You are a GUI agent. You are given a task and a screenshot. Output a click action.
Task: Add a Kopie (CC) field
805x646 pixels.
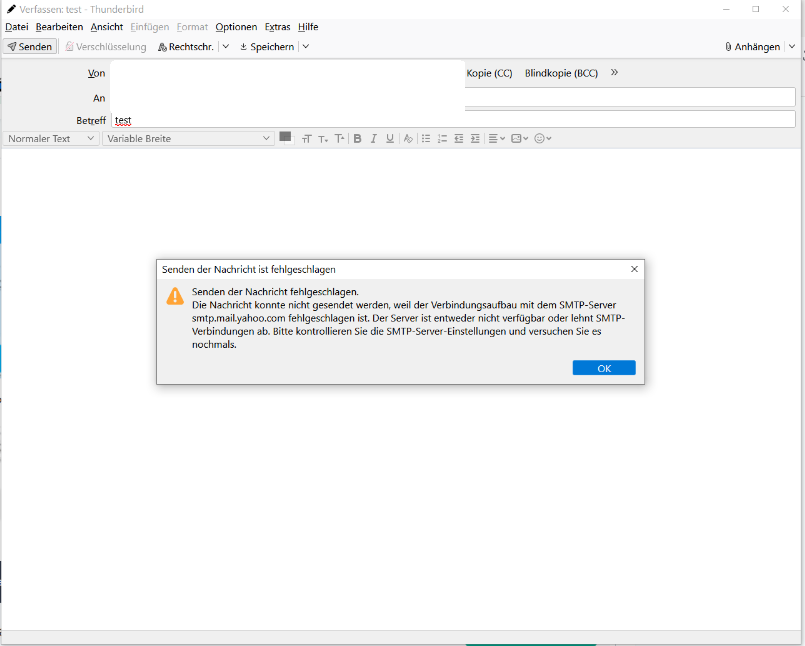[489, 73]
